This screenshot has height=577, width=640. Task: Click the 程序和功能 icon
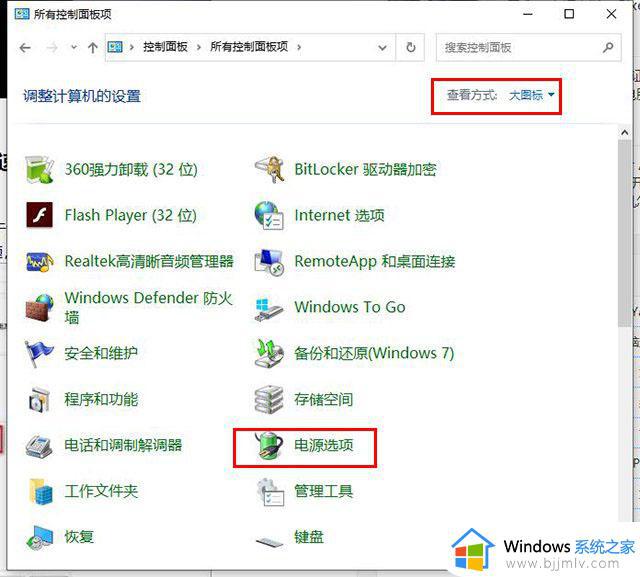[39, 399]
